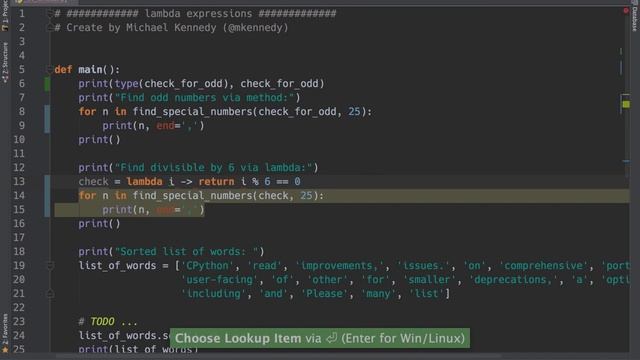This screenshot has height=360, width=640.
Task: Click the 'user-facing' string on line 20
Action: [220, 280]
